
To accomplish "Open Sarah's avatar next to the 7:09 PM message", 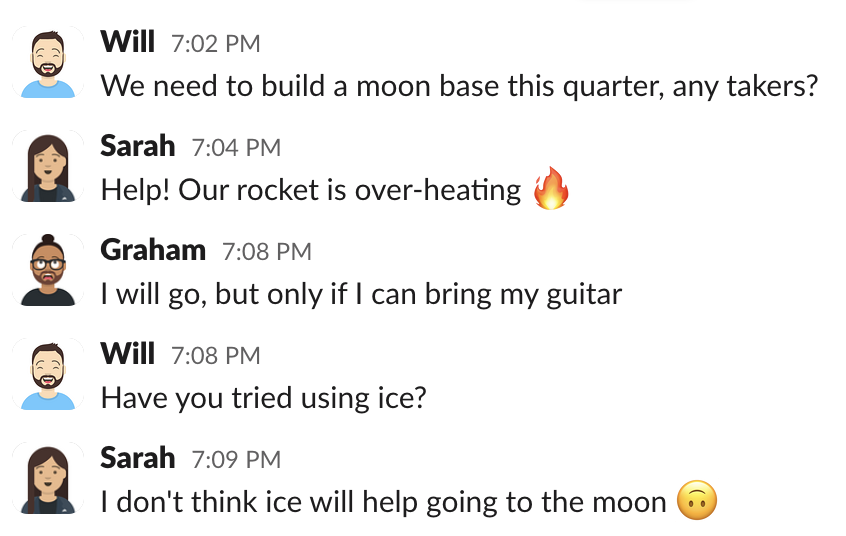I will [x=48, y=479].
